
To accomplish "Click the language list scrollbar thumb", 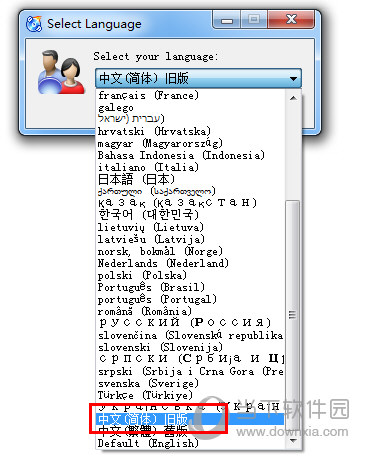I will pos(293,315).
